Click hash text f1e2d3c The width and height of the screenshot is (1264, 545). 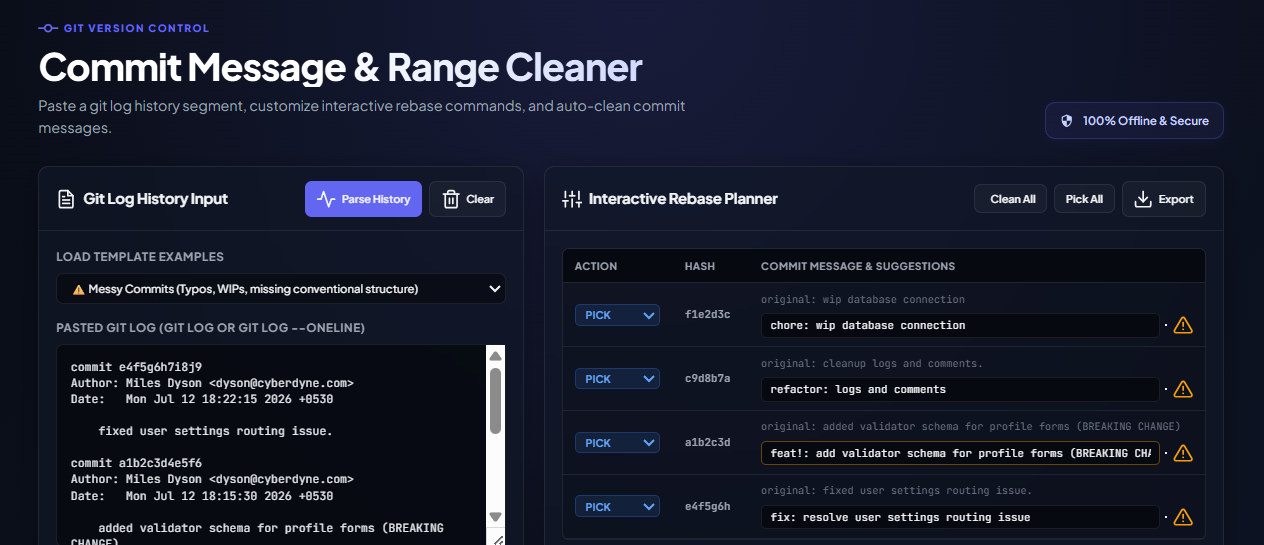point(707,314)
